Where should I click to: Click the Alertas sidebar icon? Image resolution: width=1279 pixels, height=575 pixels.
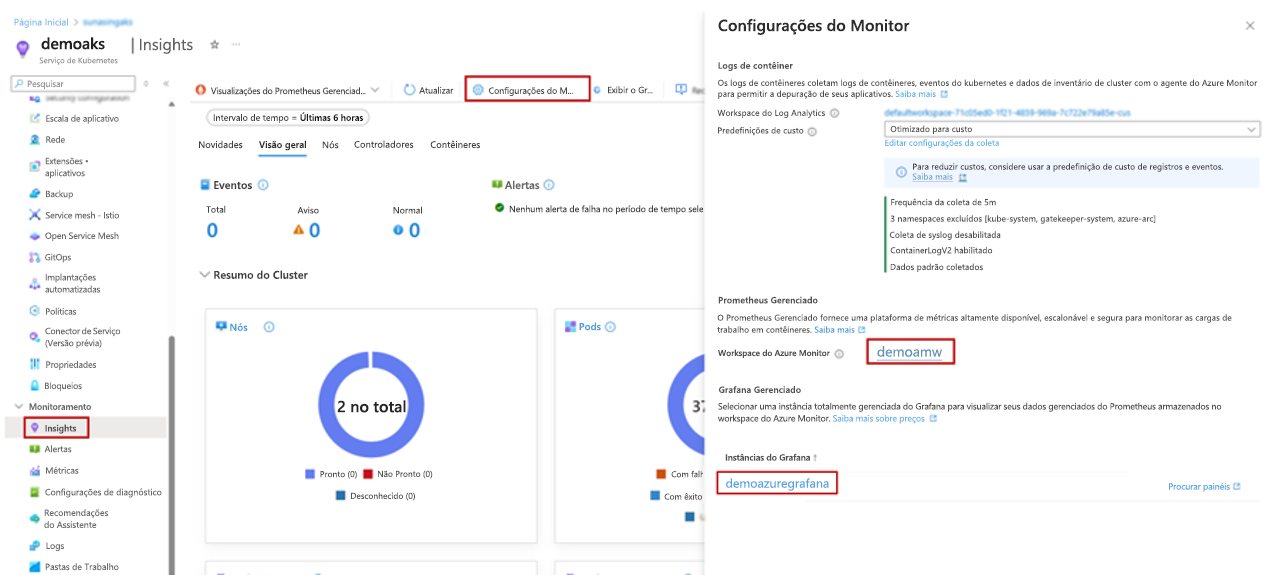click(35, 449)
